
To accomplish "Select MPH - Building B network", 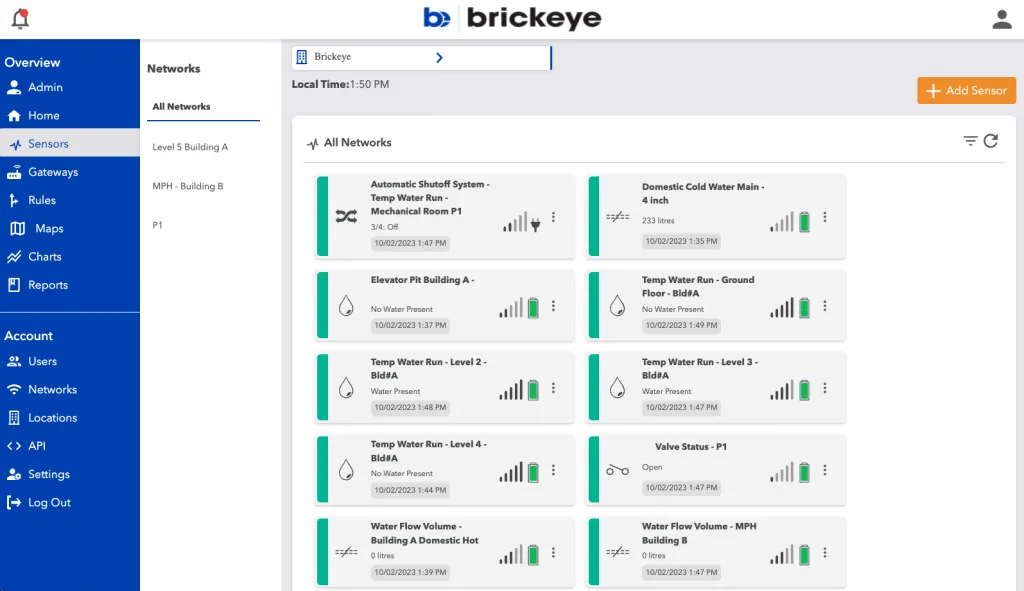I will pos(187,186).
